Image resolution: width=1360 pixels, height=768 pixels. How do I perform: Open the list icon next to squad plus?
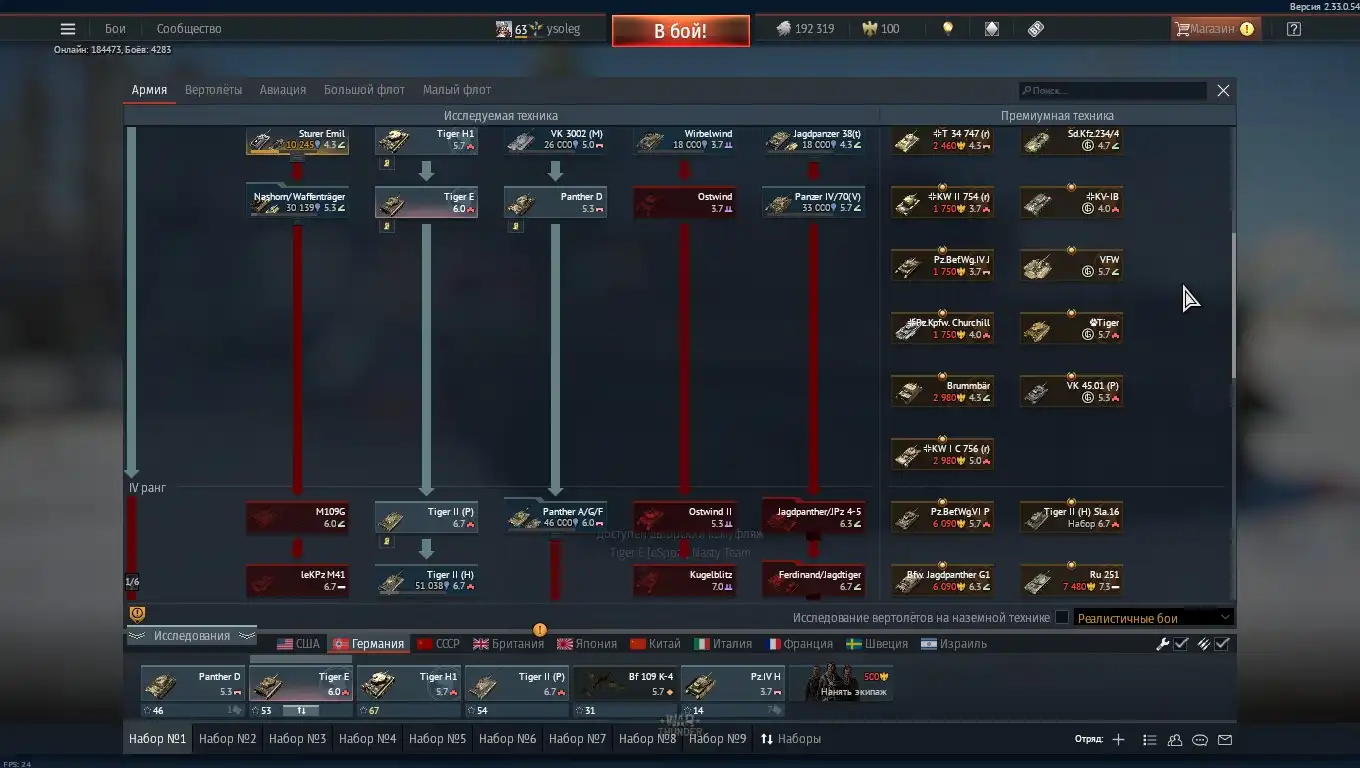(1150, 740)
